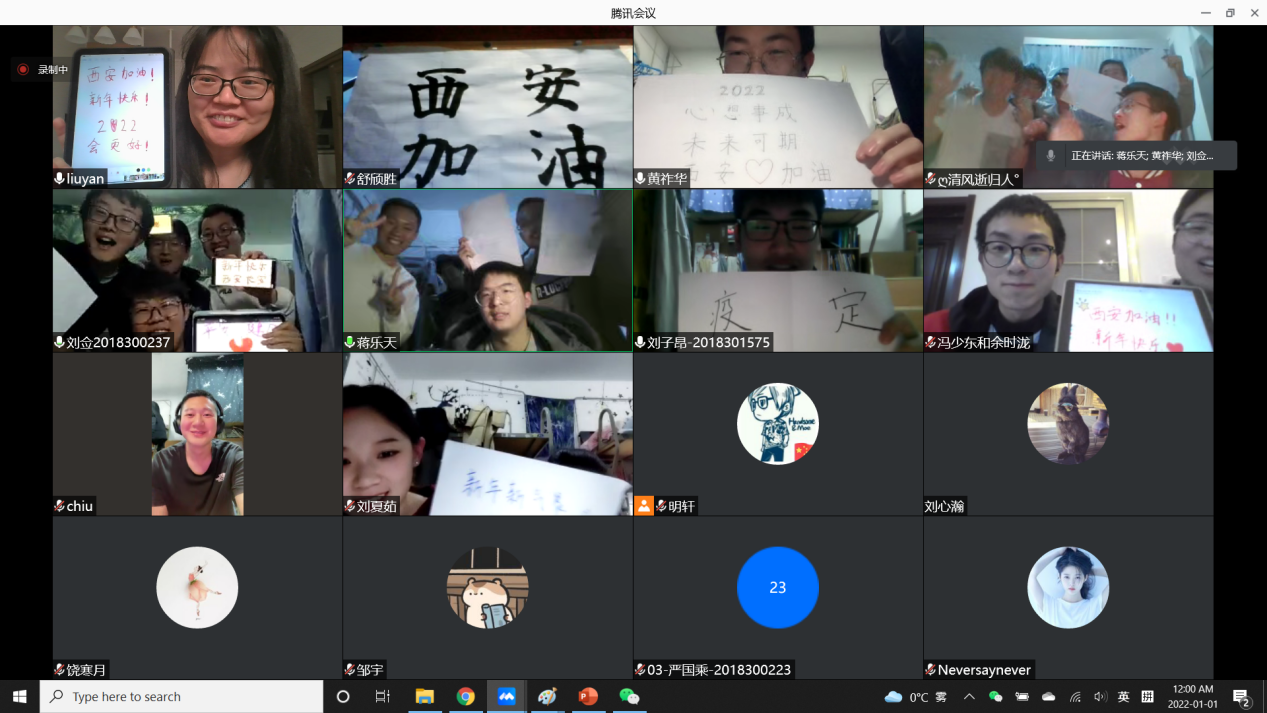Open WeChat from the taskbar
The width and height of the screenshot is (1267, 713).
(x=629, y=696)
